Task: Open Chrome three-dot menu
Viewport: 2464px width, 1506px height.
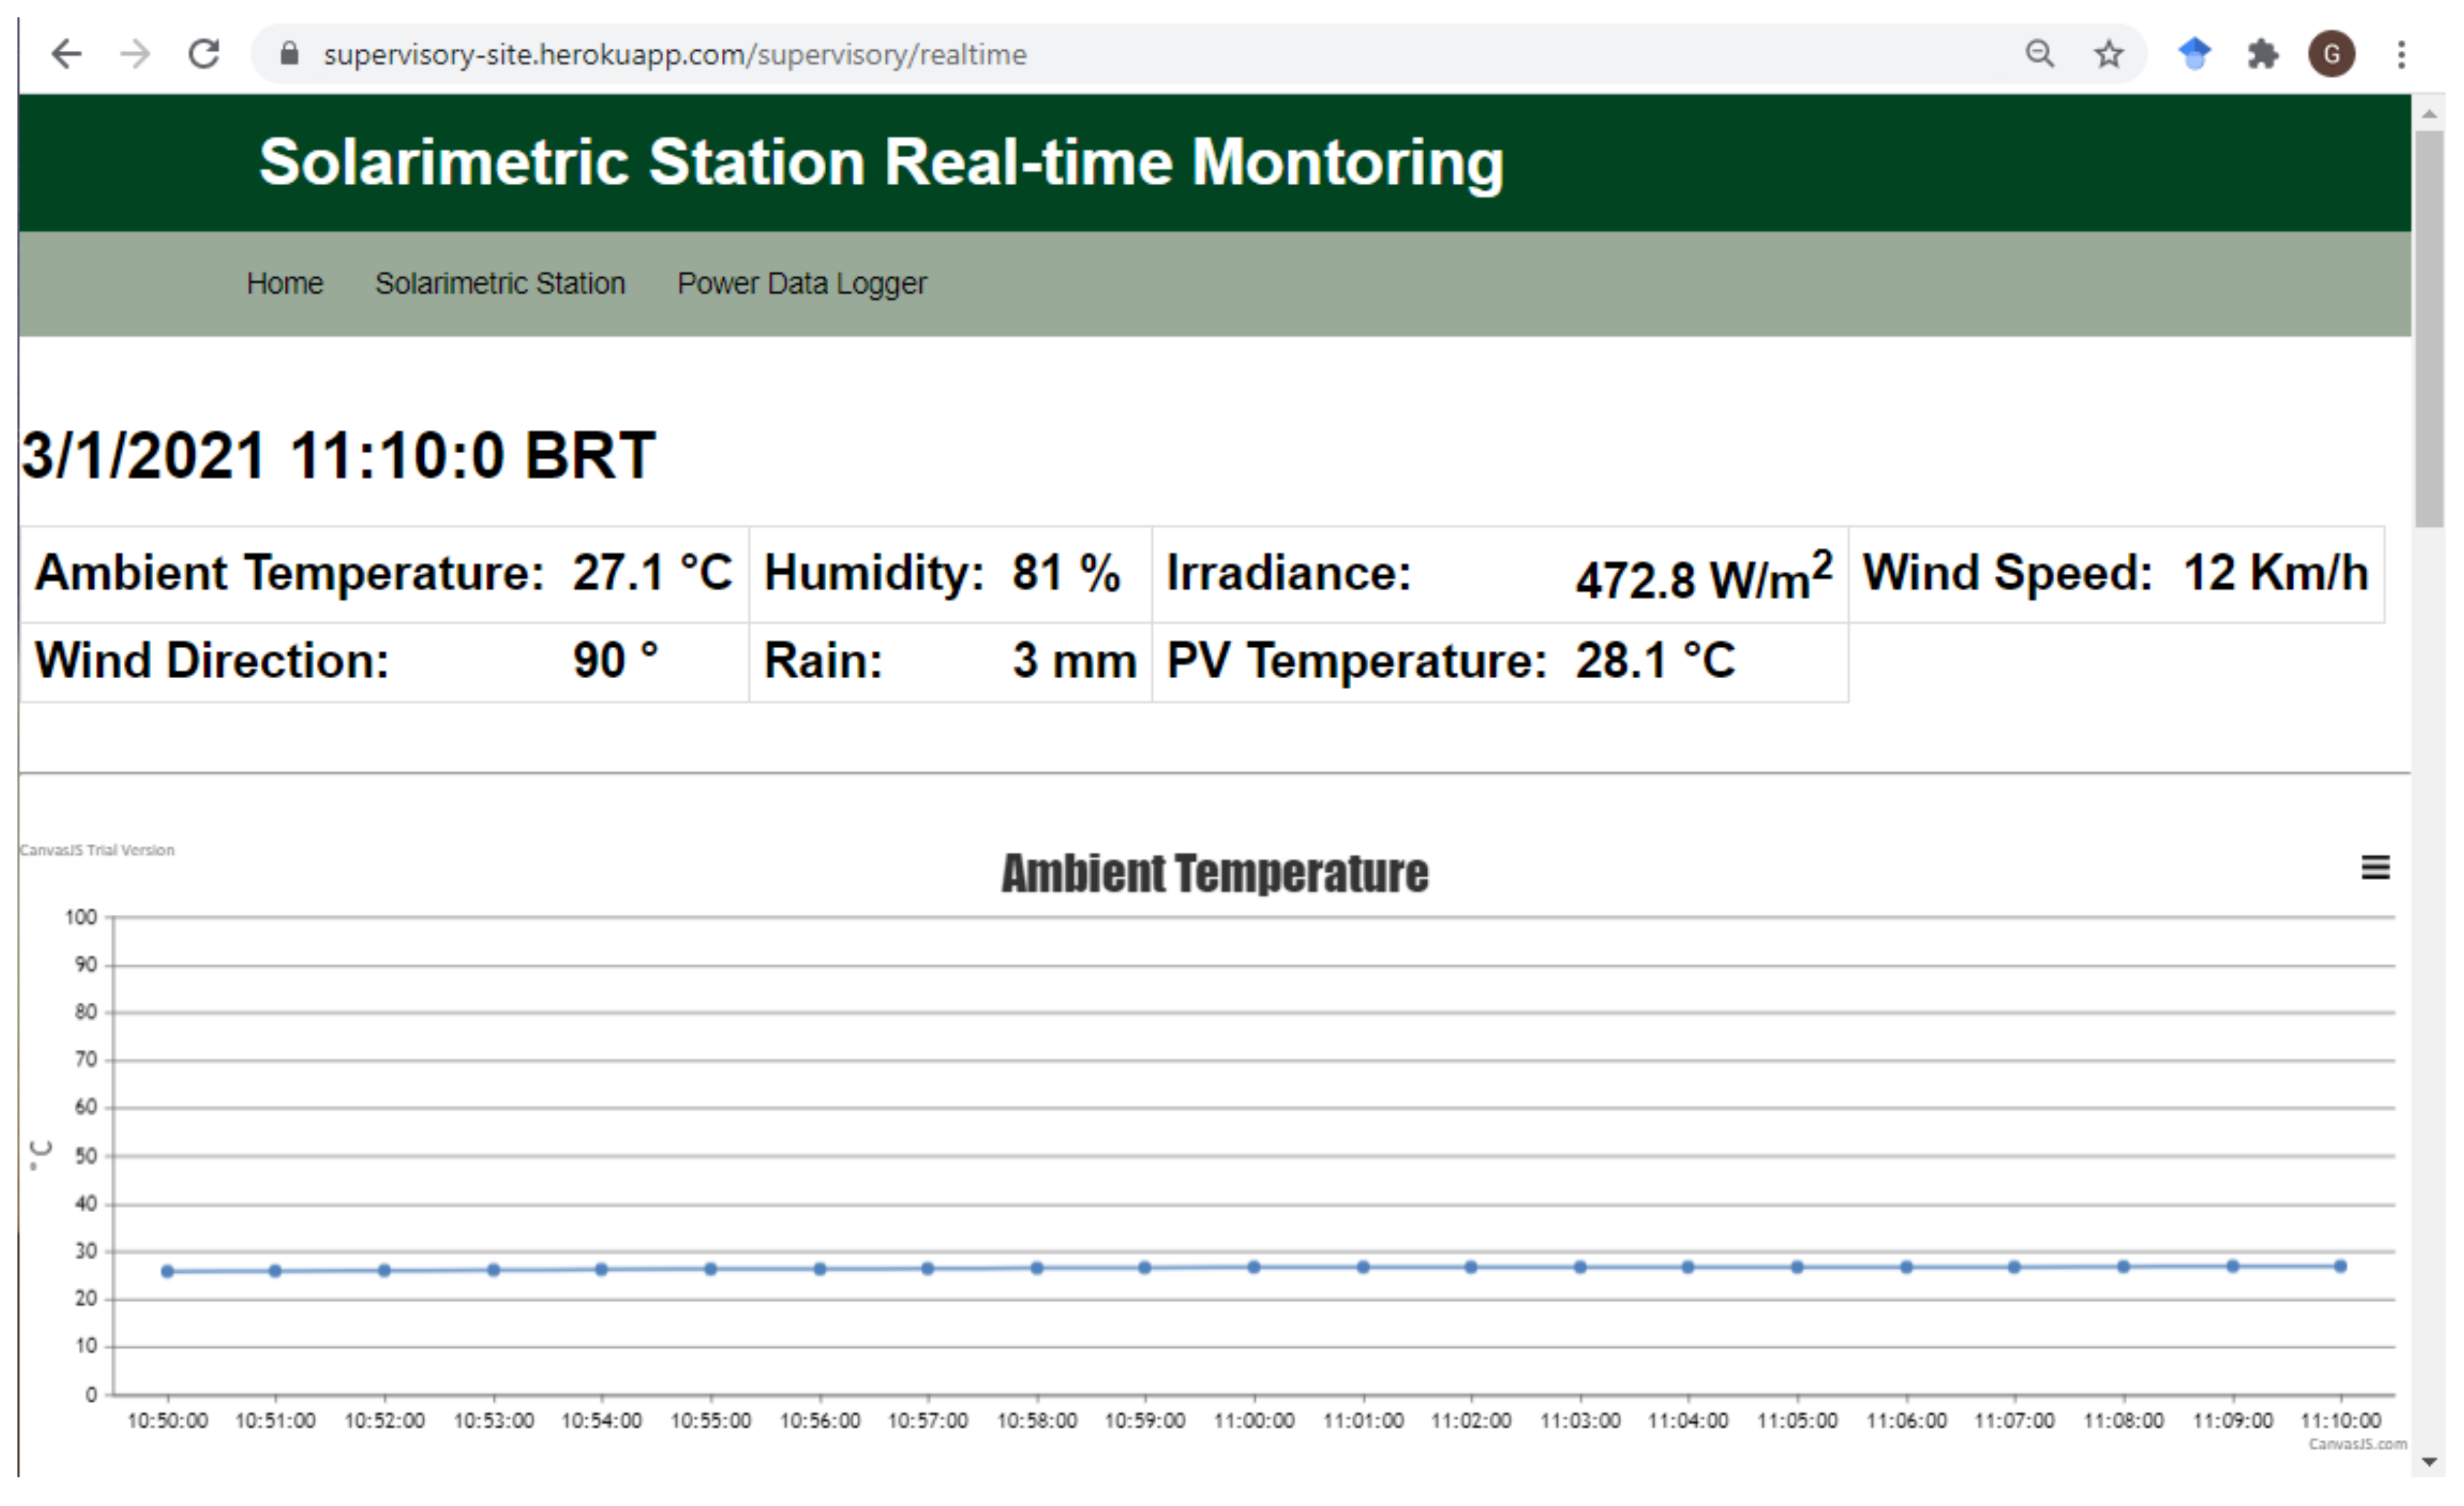Action: [2401, 54]
